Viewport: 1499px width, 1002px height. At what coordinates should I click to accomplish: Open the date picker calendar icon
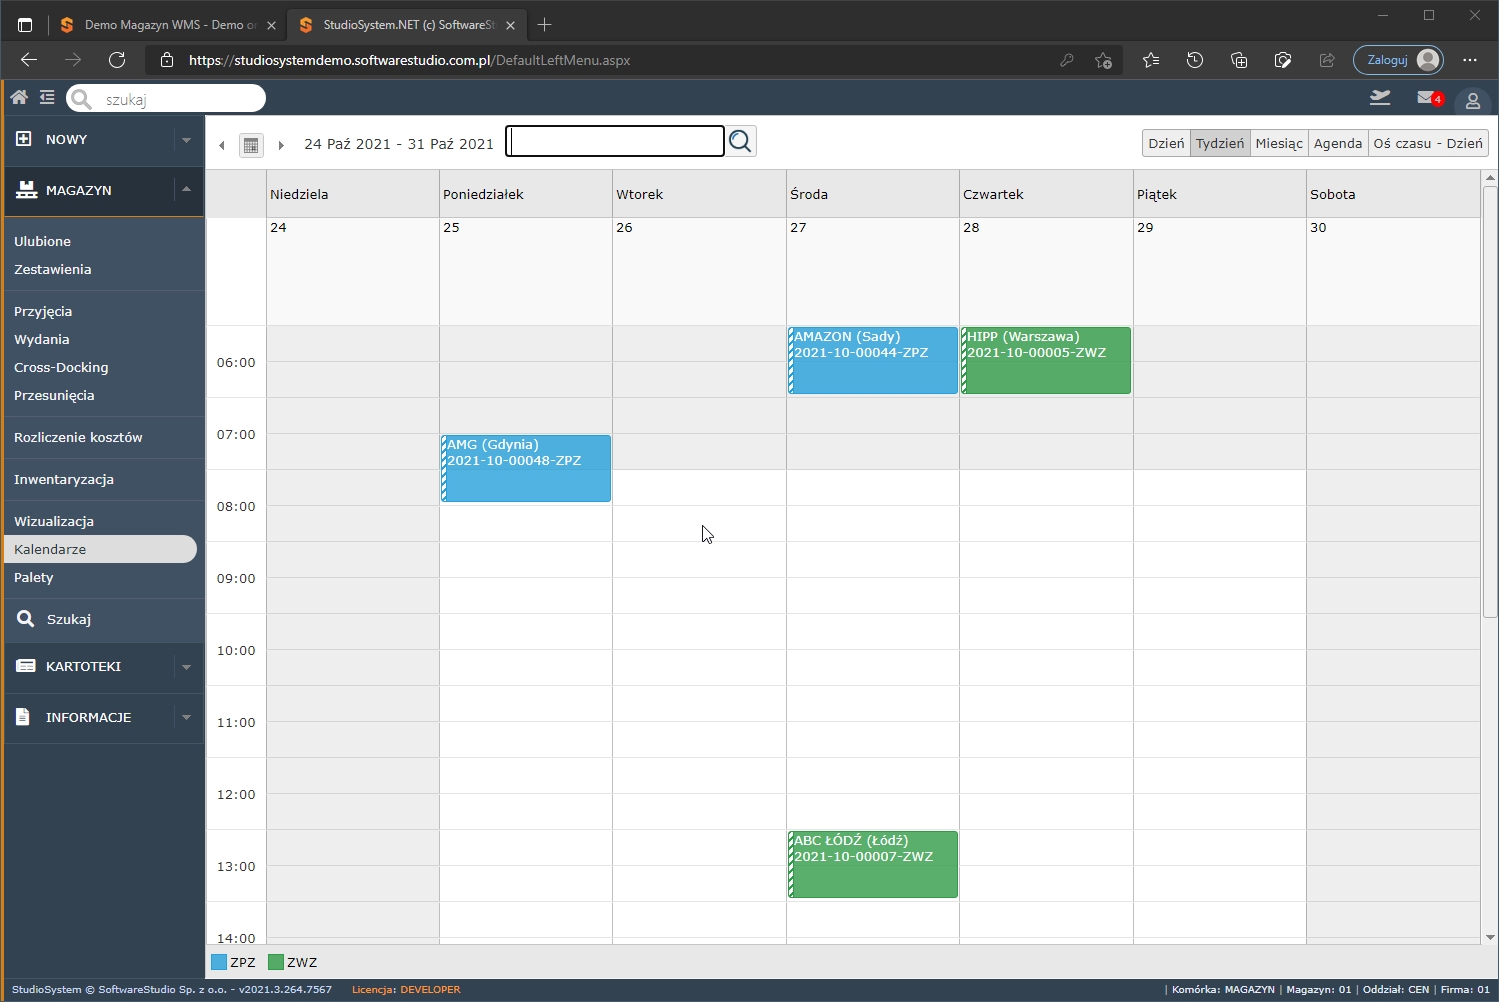pos(251,145)
